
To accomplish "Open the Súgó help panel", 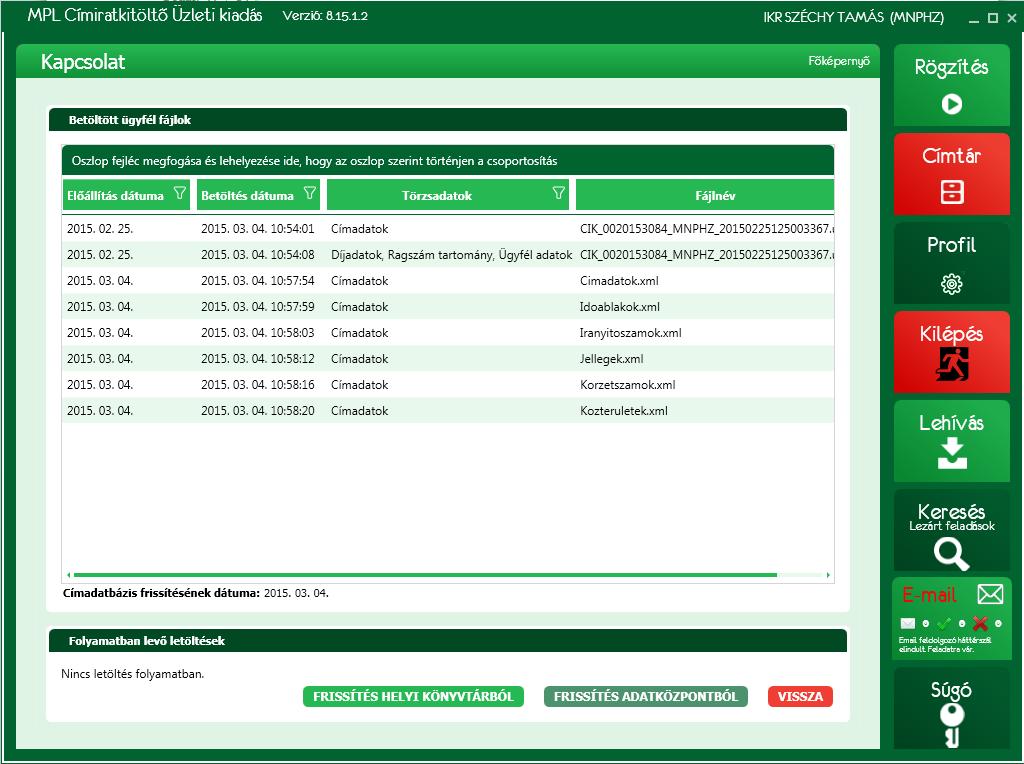I will [952, 708].
